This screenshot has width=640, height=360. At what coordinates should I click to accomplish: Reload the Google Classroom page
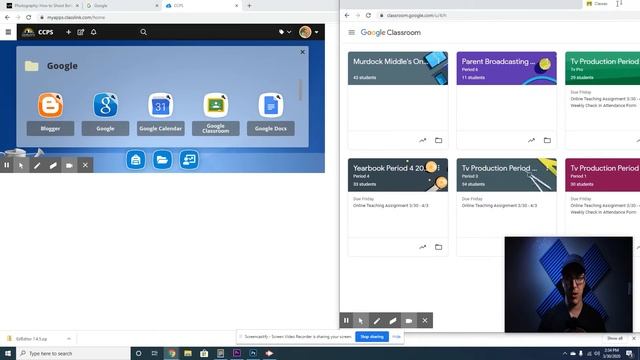point(368,15)
